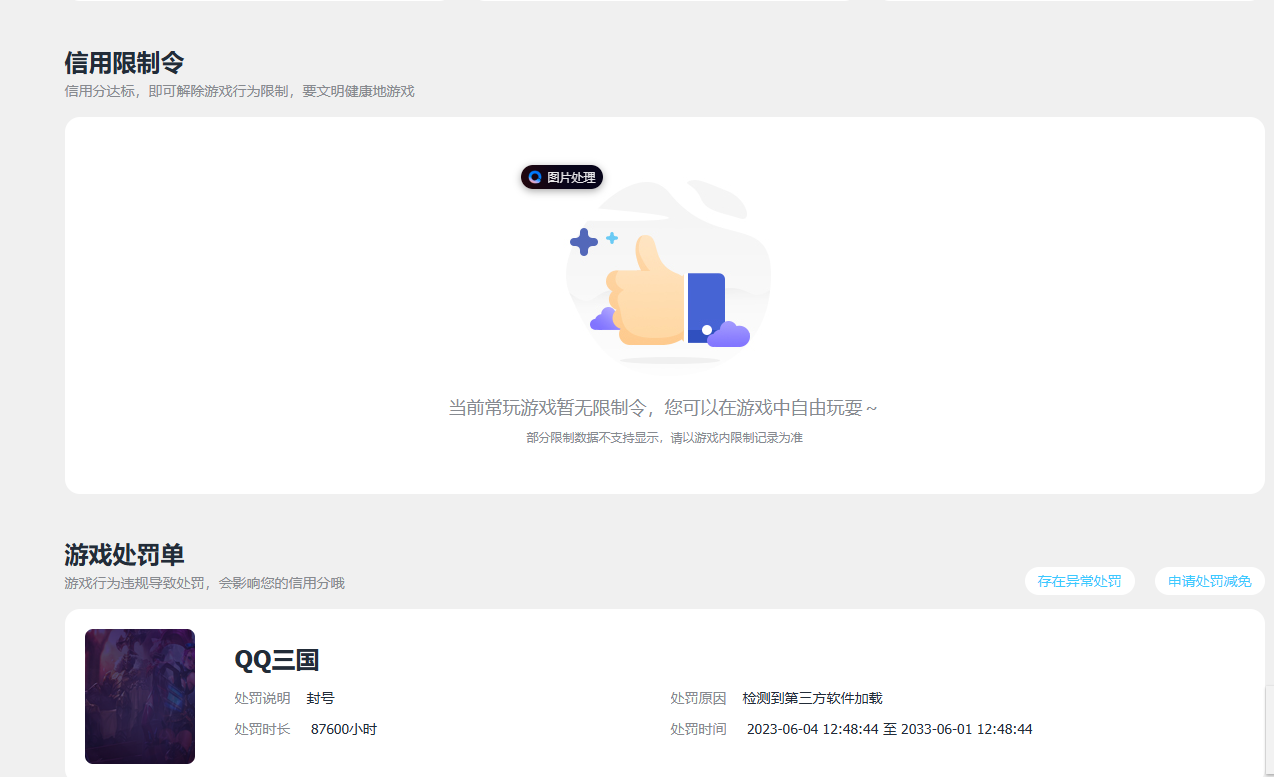The width and height of the screenshot is (1274, 777).
Task: Open the QQ三国 game cover thumbnail
Action: coord(140,696)
